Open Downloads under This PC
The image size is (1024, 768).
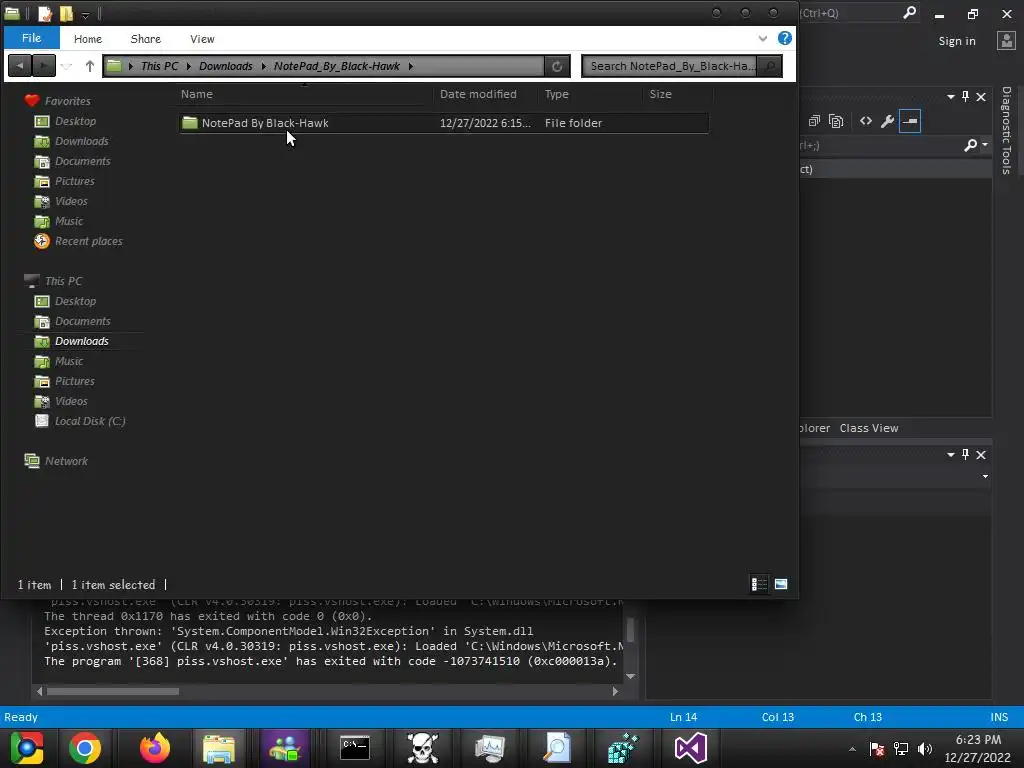click(x=82, y=341)
